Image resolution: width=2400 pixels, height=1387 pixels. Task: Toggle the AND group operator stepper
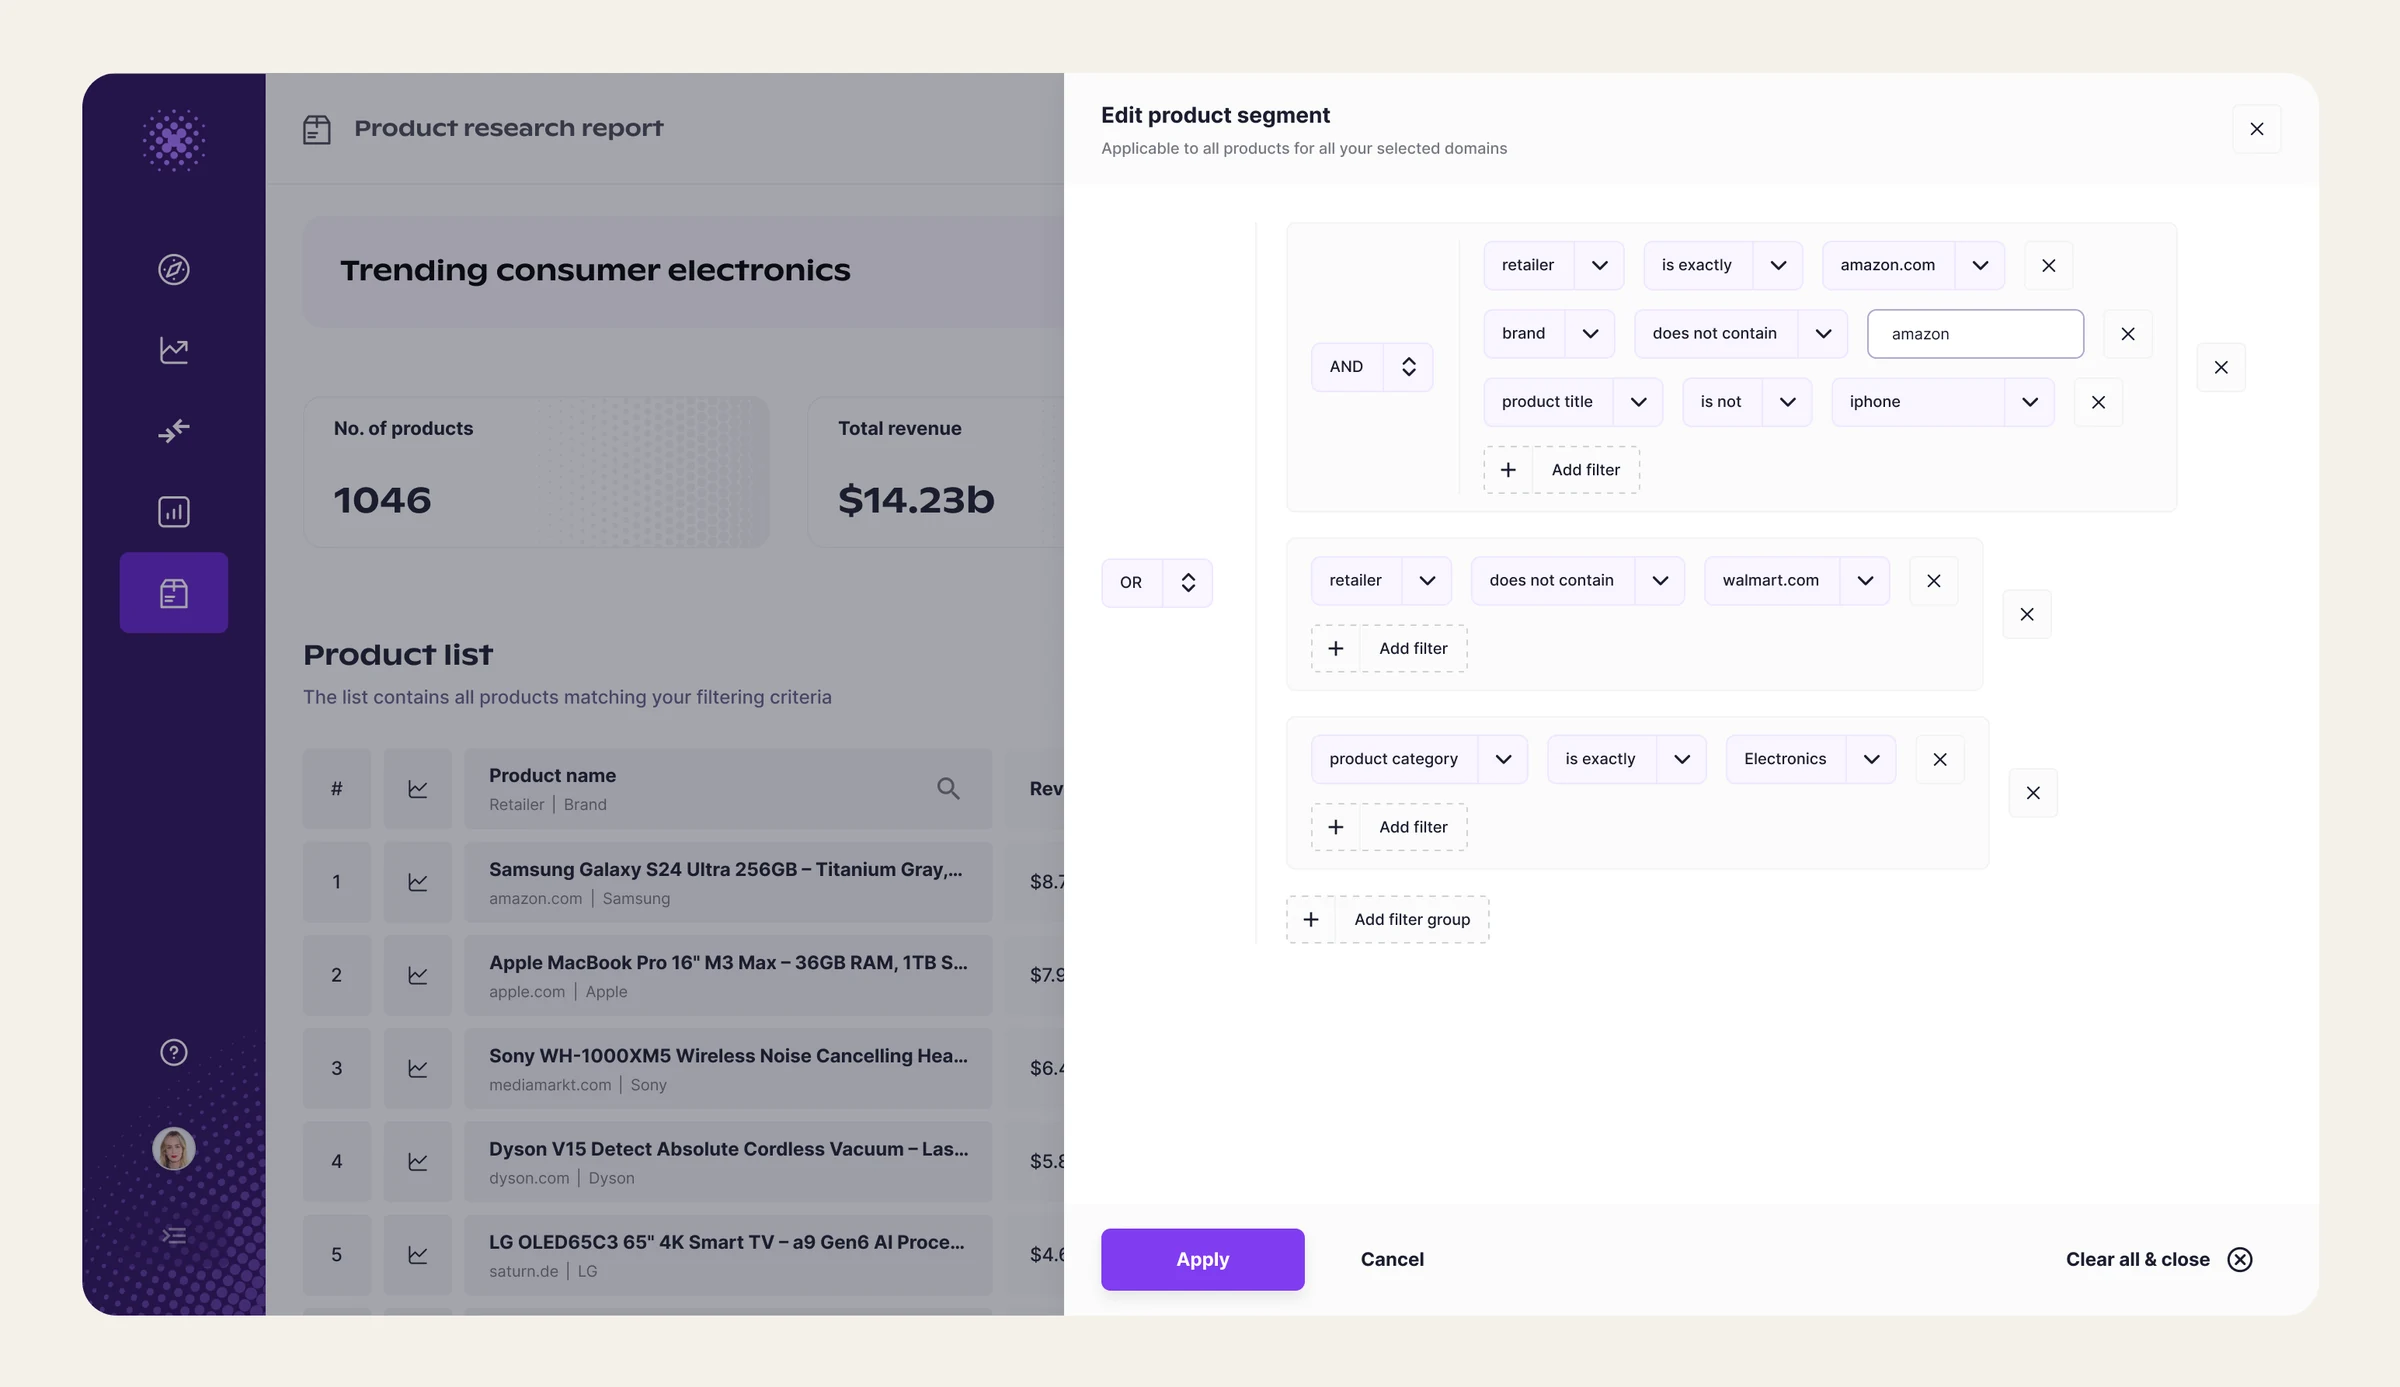[1408, 367]
